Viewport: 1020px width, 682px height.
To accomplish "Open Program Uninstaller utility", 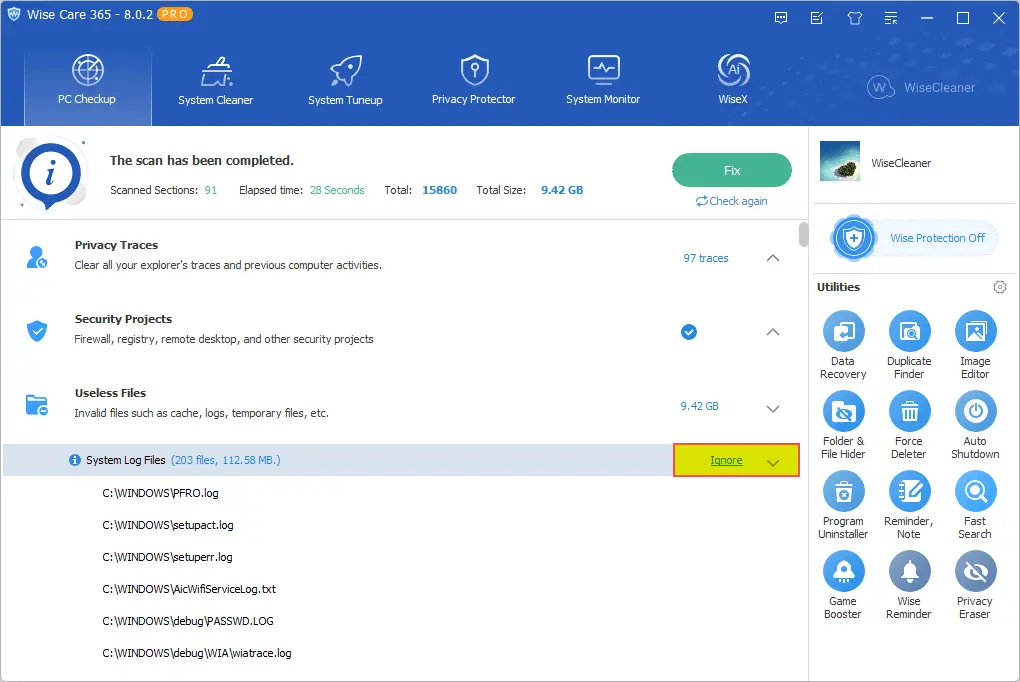I will pyautogui.click(x=843, y=506).
